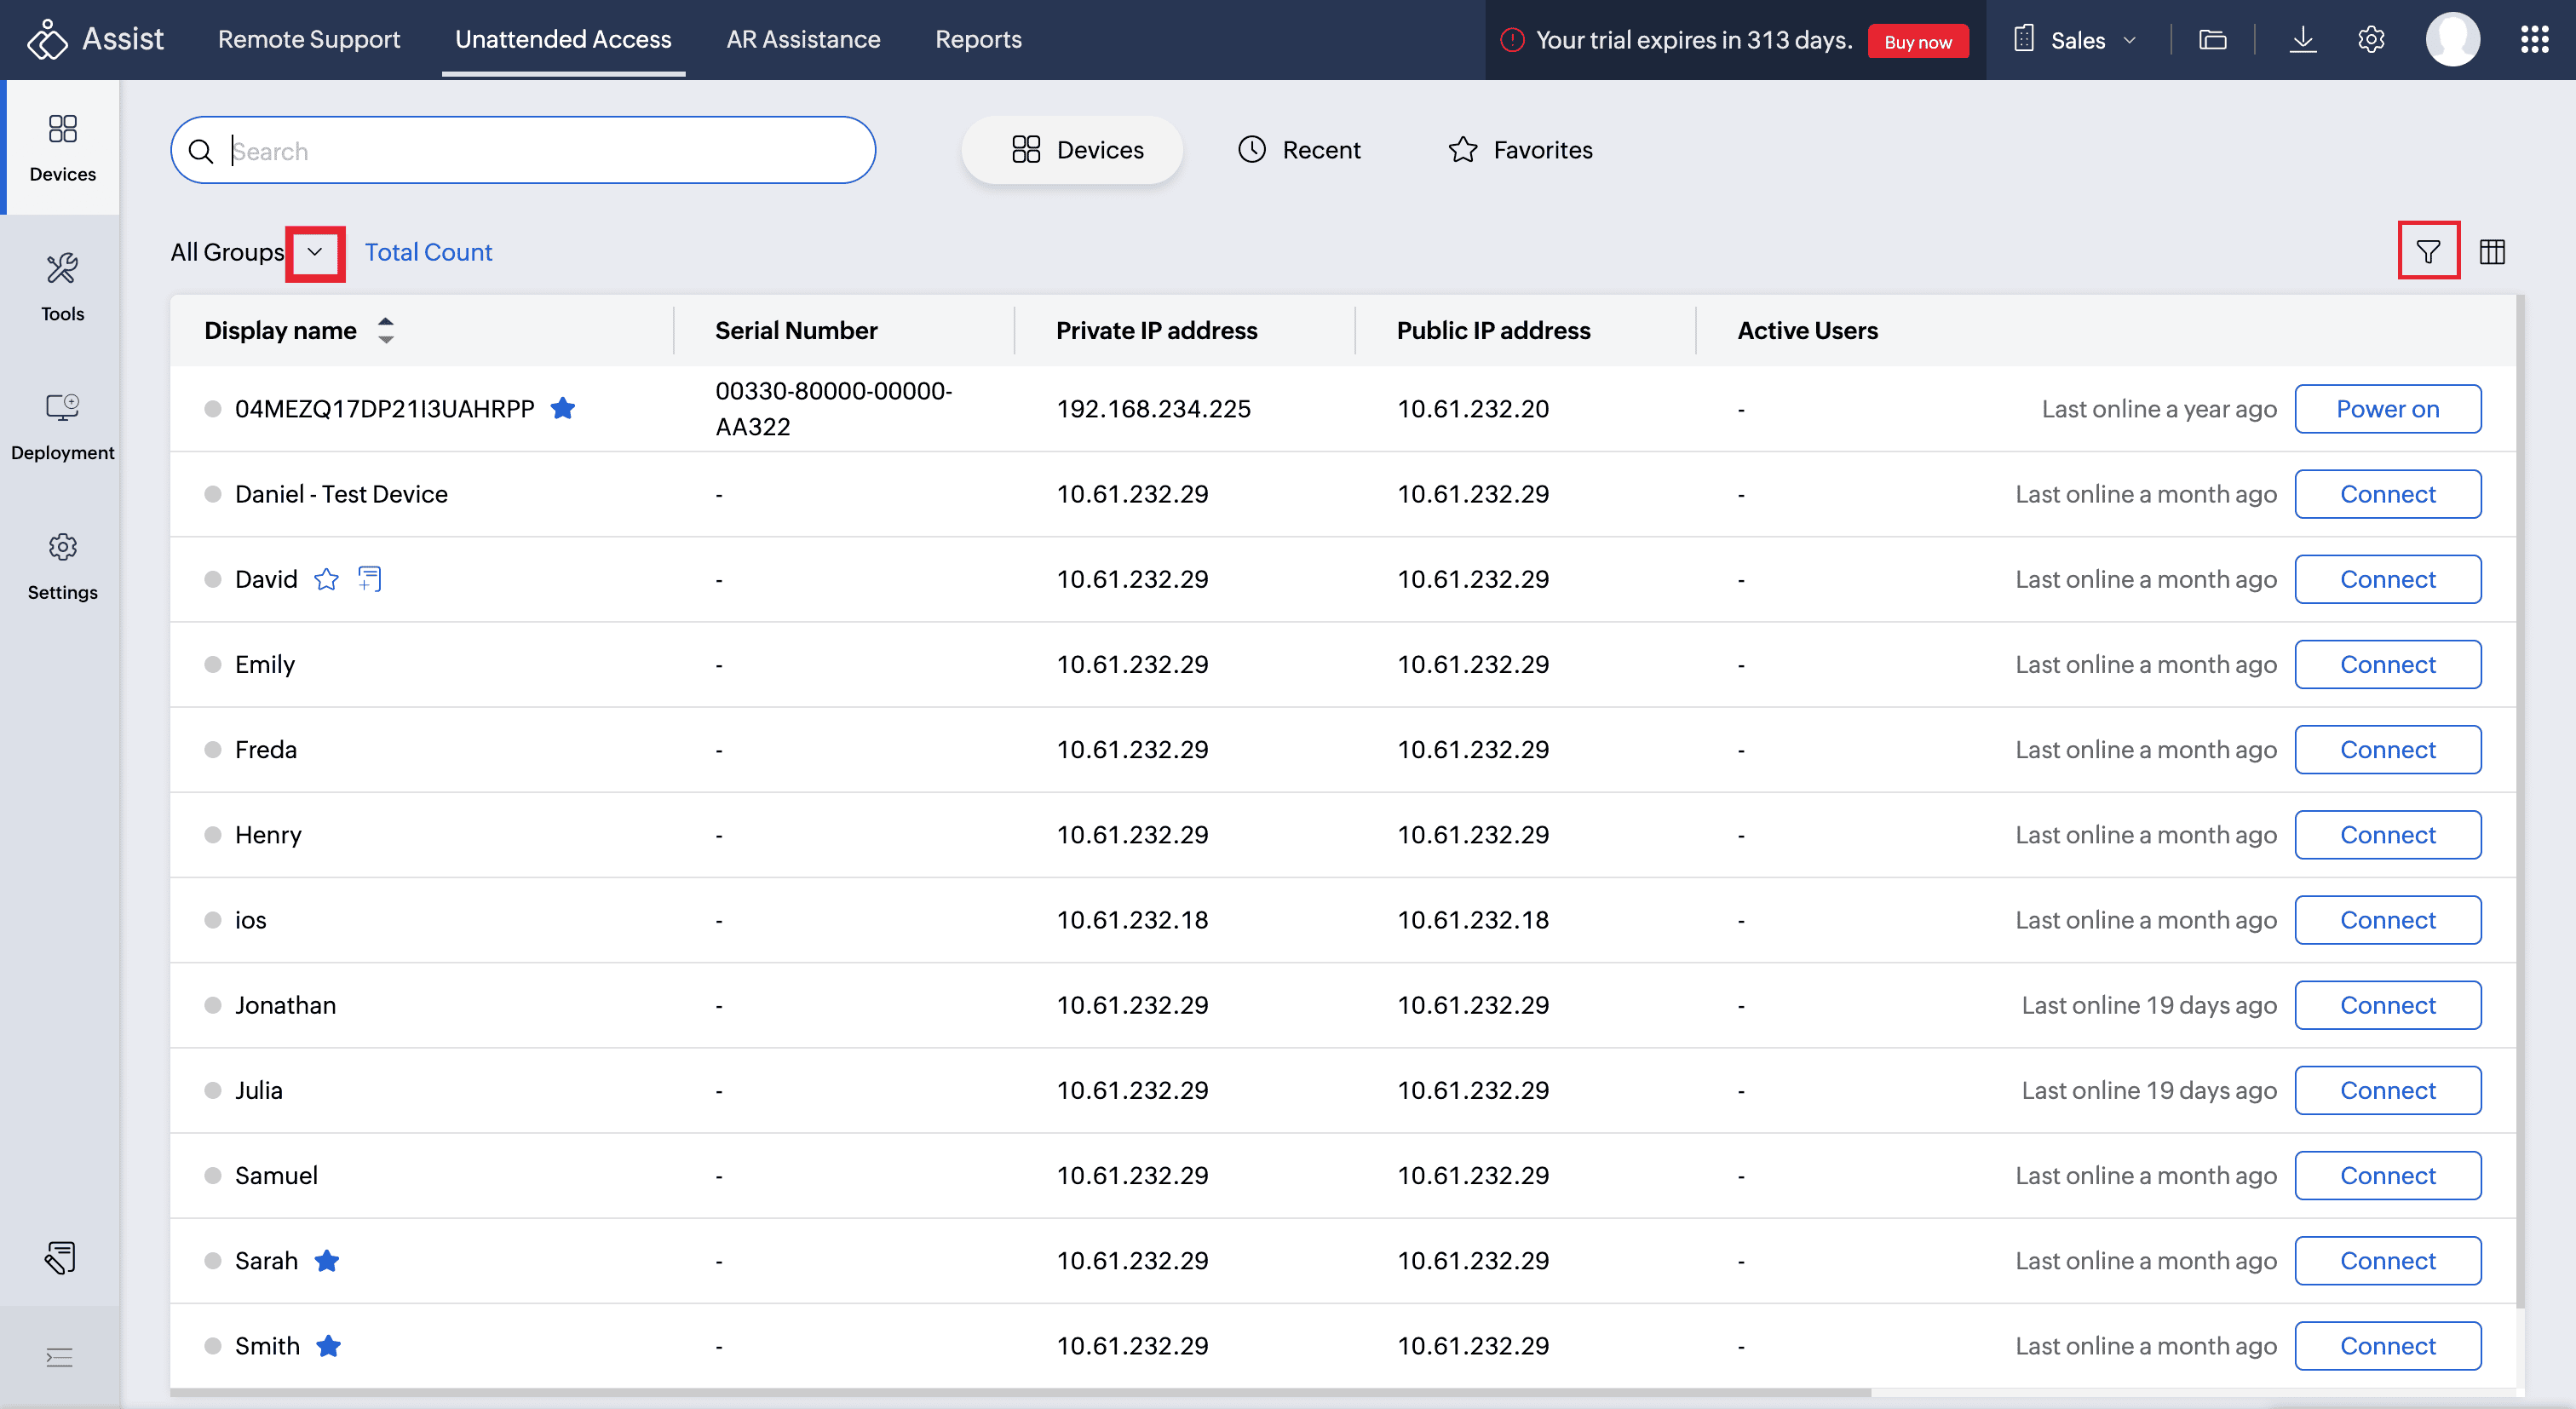The height and width of the screenshot is (1409, 2576).
Task: Open the notes icon beside David
Action: pyautogui.click(x=370, y=579)
